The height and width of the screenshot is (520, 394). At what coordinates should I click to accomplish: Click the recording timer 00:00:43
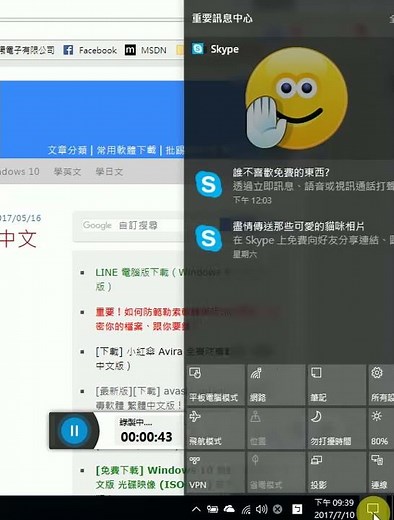click(146, 437)
